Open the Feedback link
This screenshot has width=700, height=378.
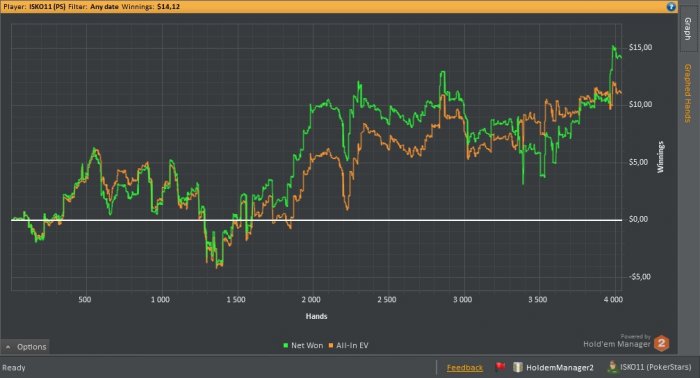pos(465,368)
